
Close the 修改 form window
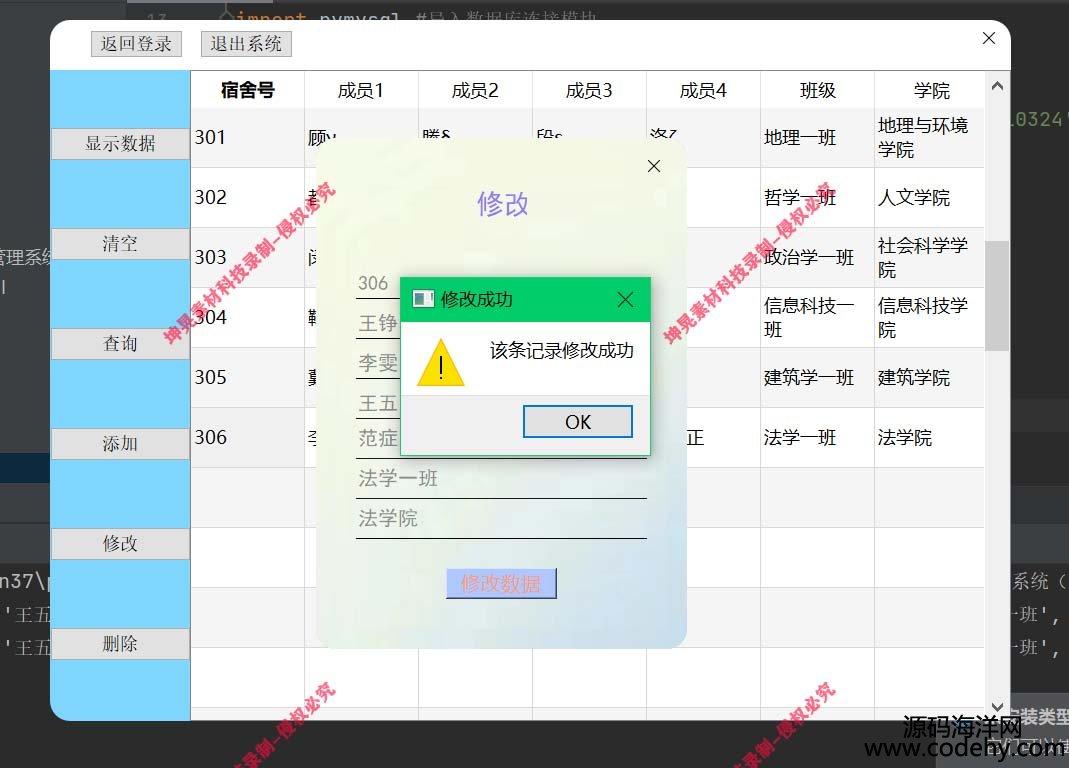654,166
